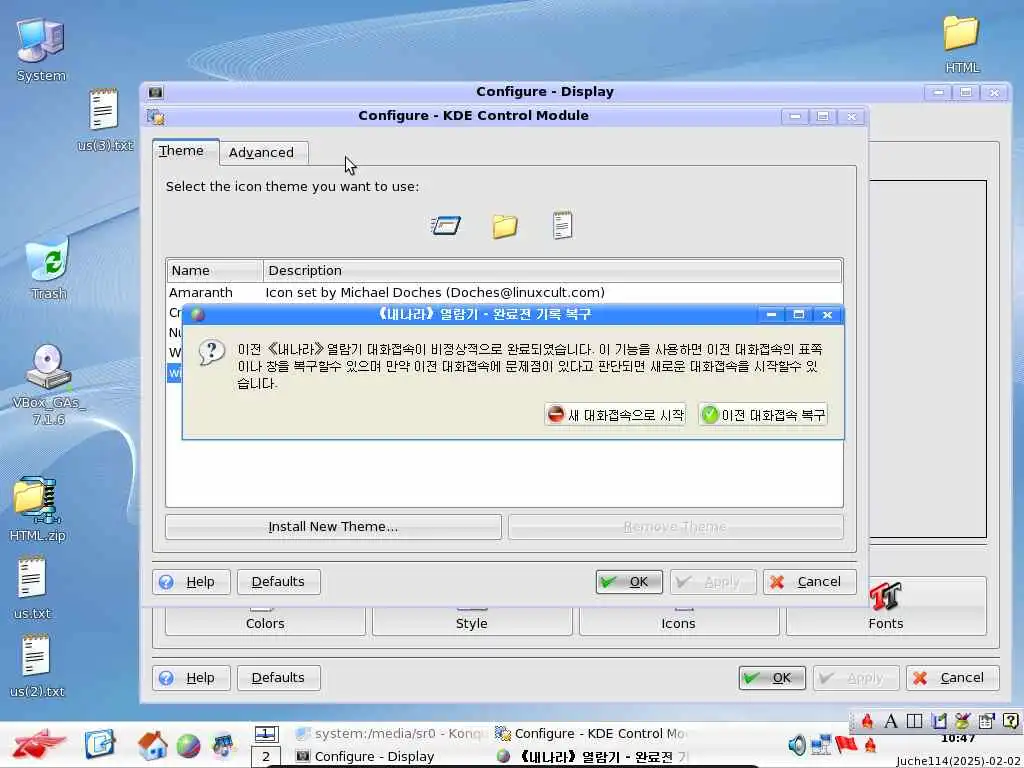Screen dimensions: 1024x768
Task: Click the question mark icon in Naenara dialog
Action: [x=211, y=353]
